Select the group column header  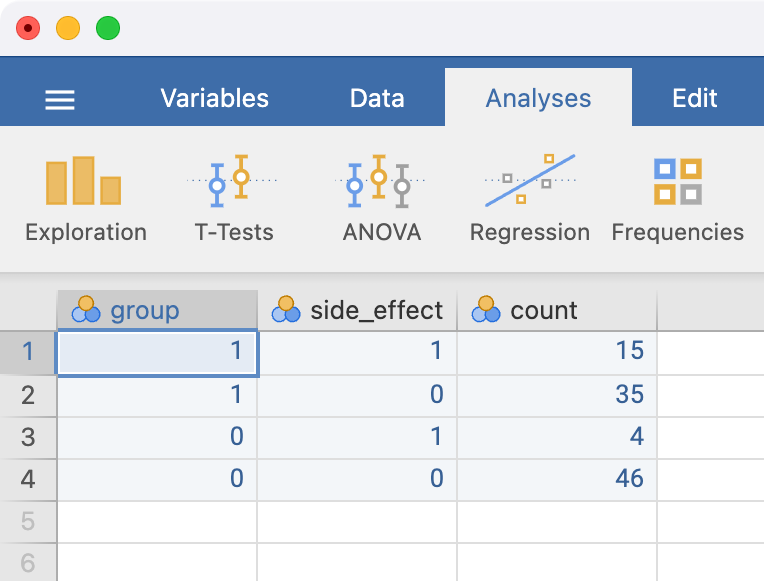145,310
